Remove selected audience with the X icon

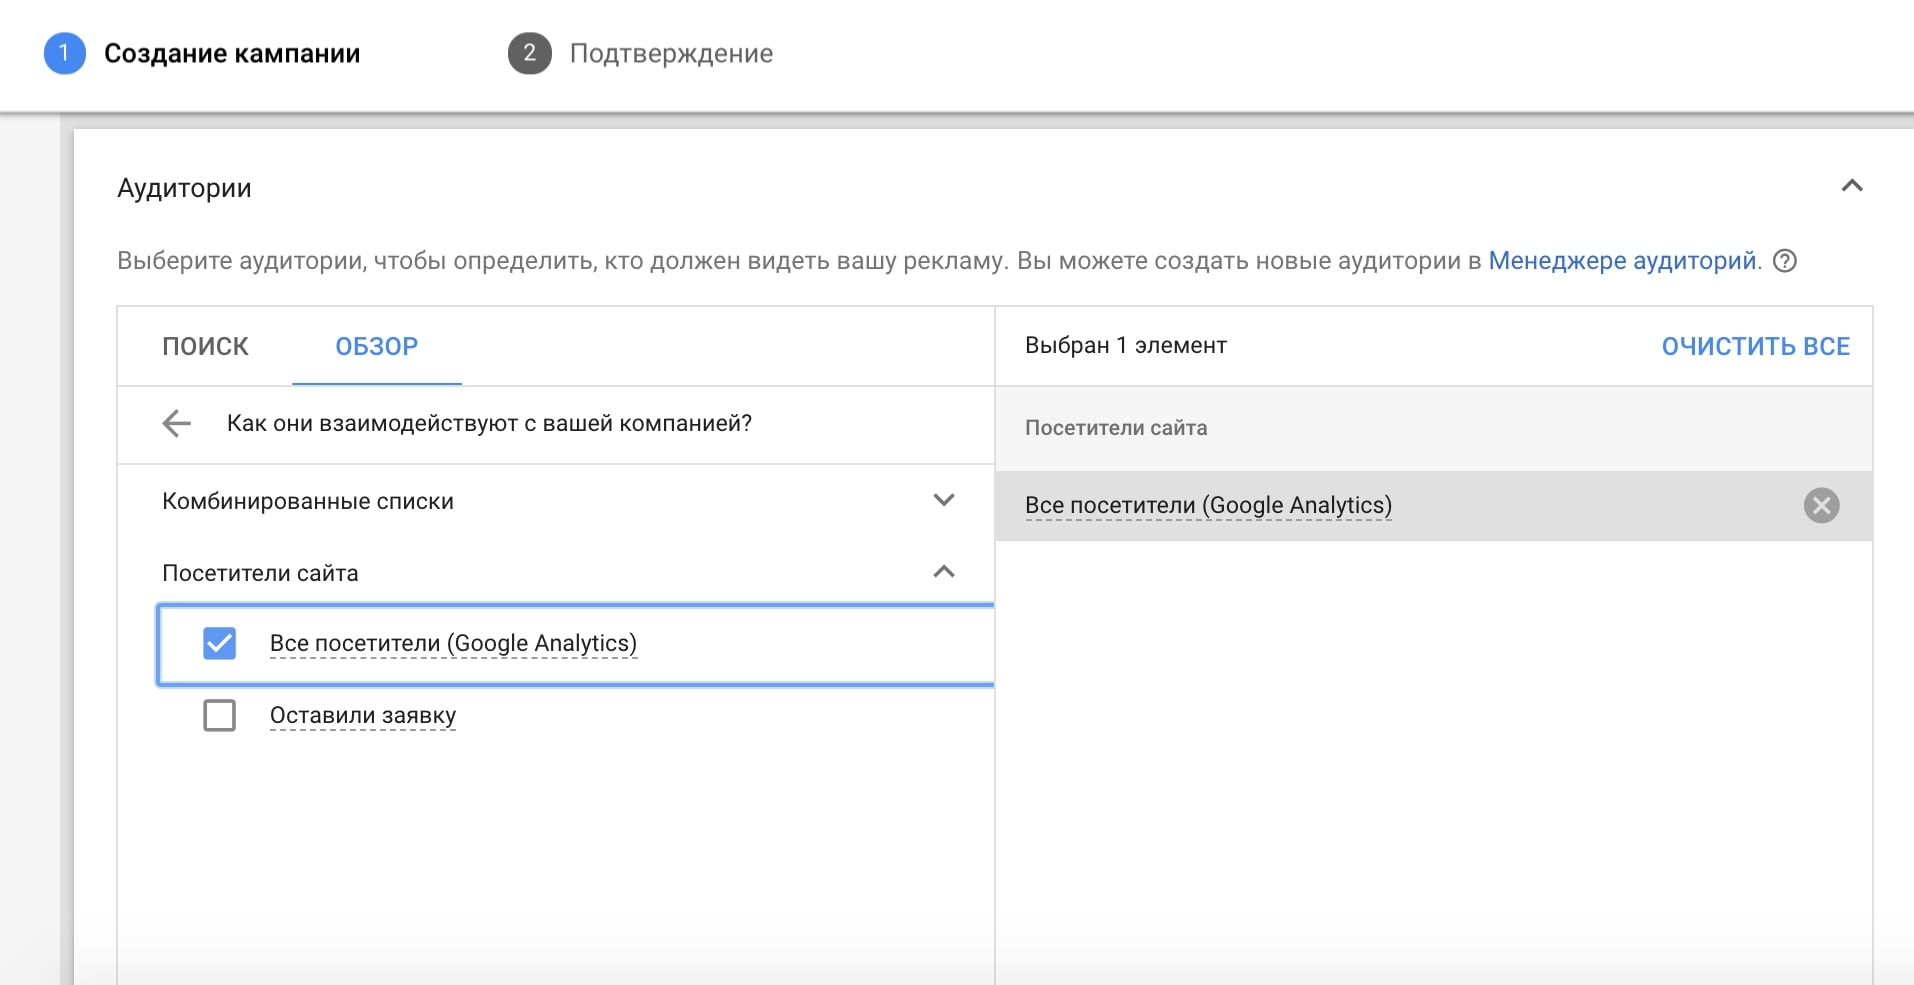tap(1821, 506)
